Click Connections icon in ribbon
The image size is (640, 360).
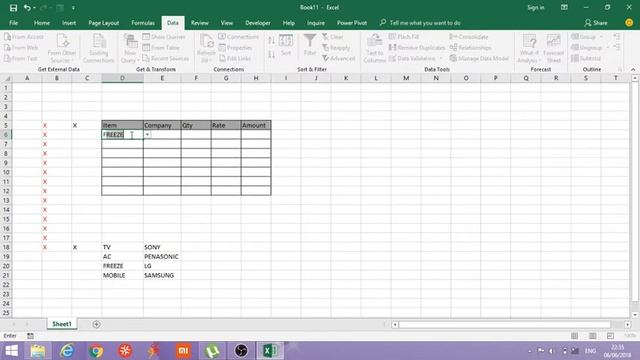coord(239,37)
